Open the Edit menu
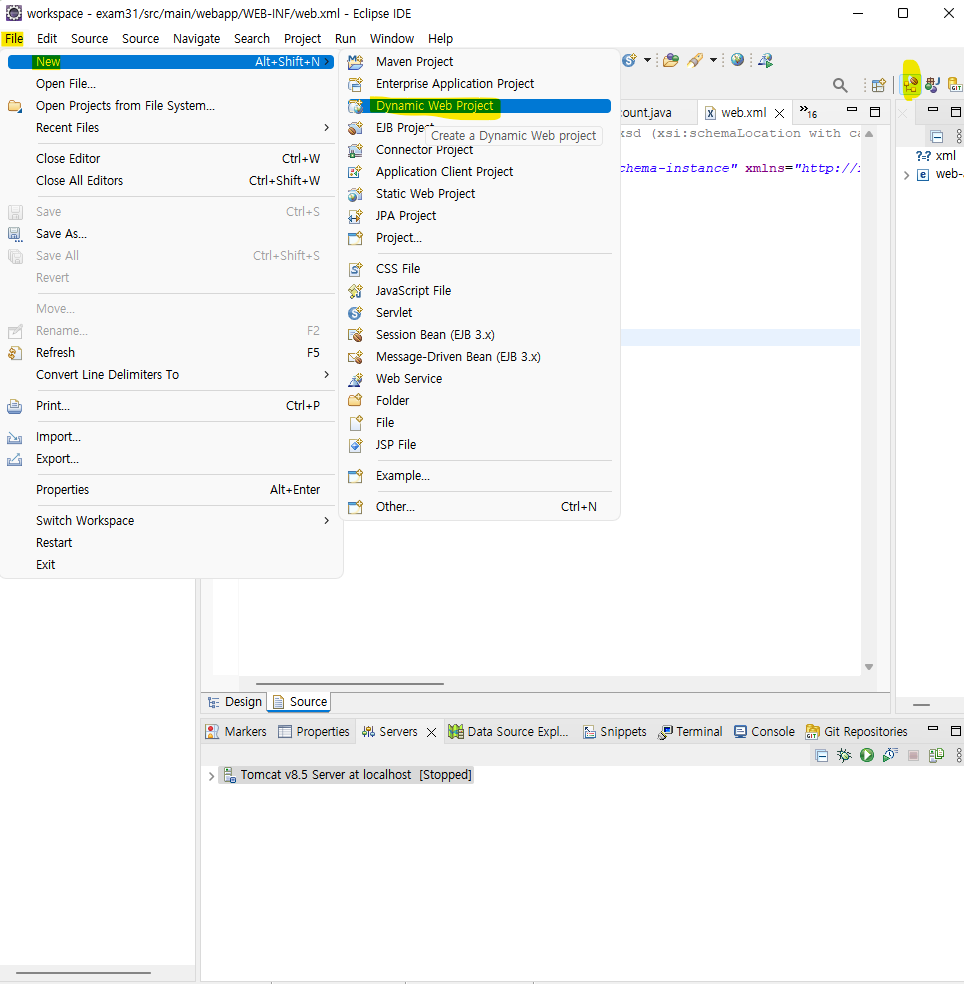The width and height of the screenshot is (964, 984). (47, 38)
